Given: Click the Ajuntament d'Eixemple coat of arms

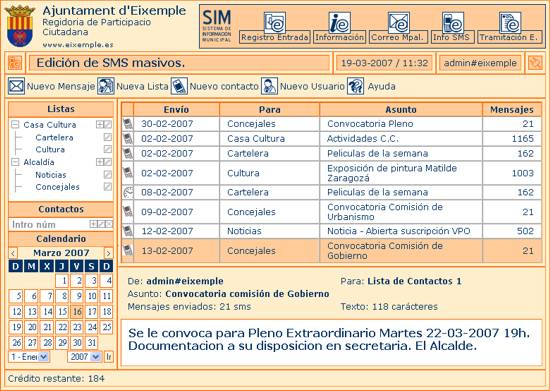Looking at the screenshot, I should (x=20, y=26).
